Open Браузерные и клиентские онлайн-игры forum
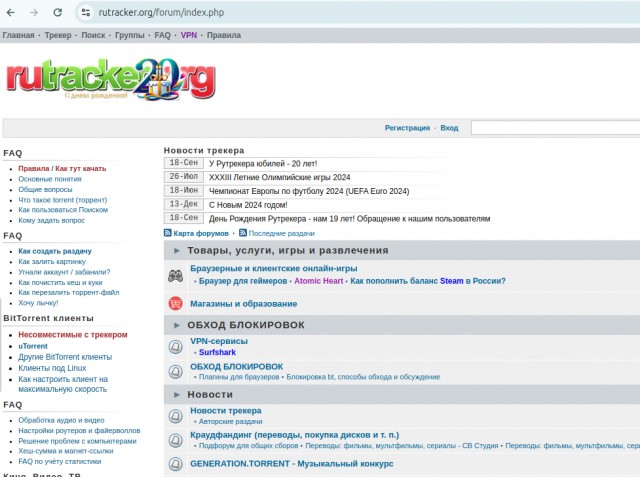The image size is (640, 477). [x=273, y=268]
